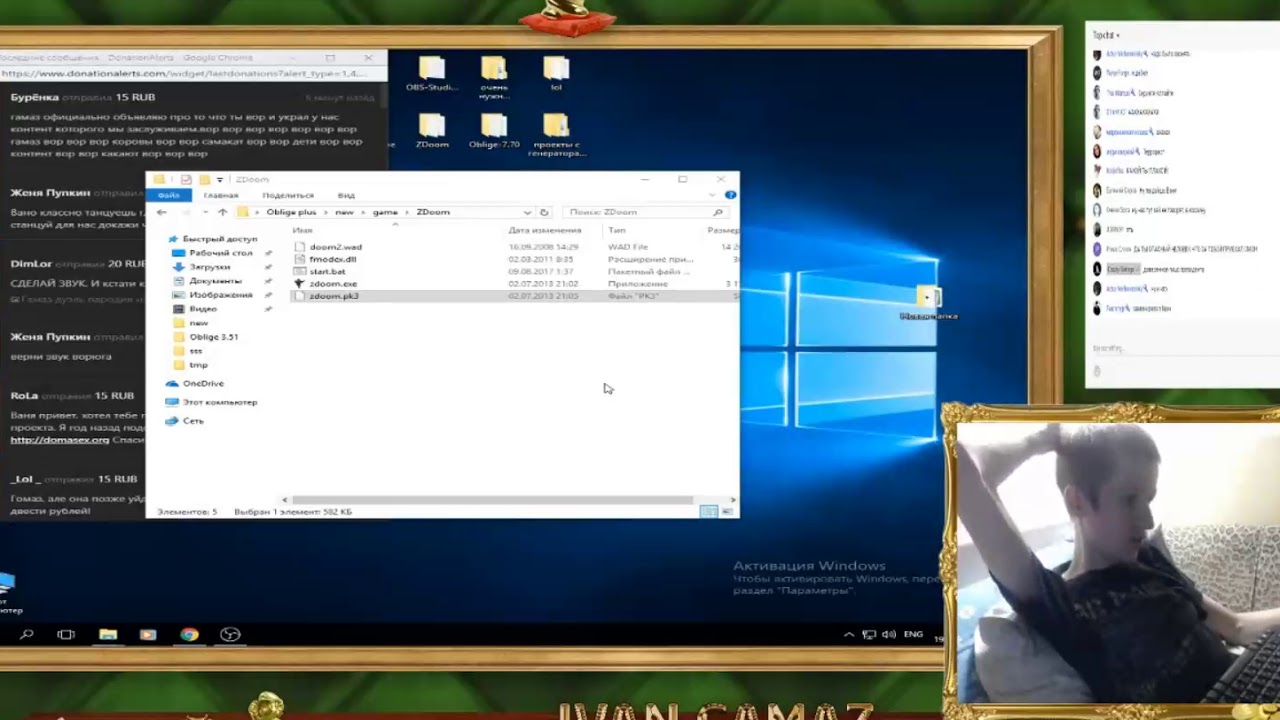The height and width of the screenshot is (720, 1280).
Task: Open the doom2.wad file
Action: coord(335,247)
